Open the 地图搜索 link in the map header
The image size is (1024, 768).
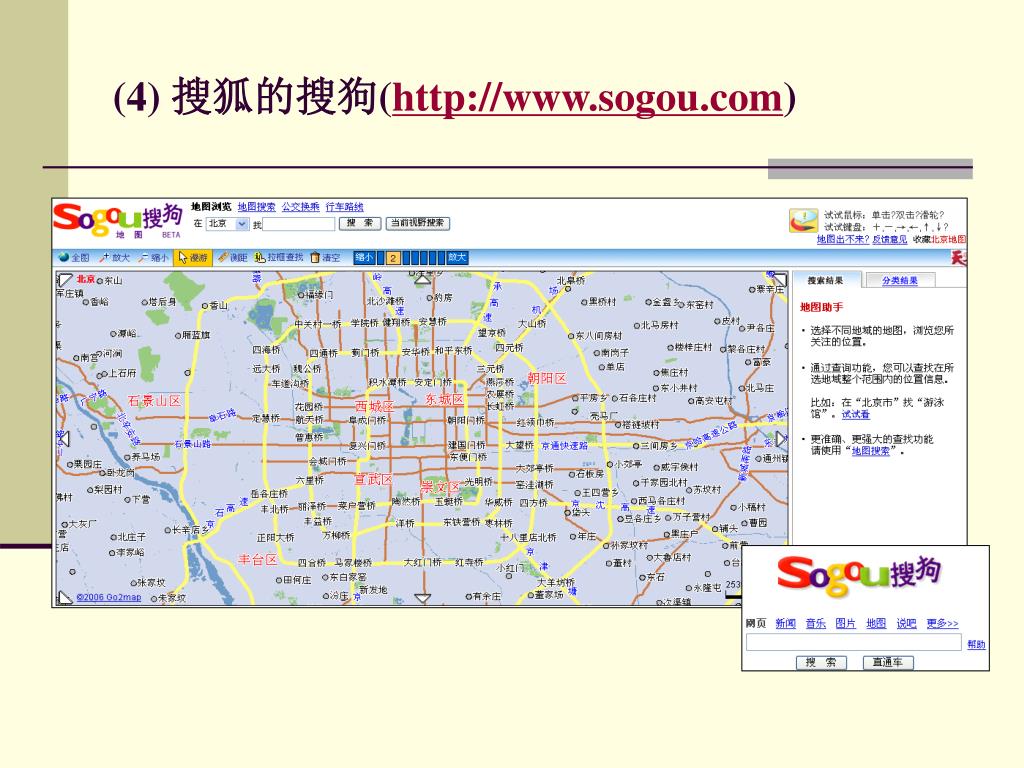[256, 207]
